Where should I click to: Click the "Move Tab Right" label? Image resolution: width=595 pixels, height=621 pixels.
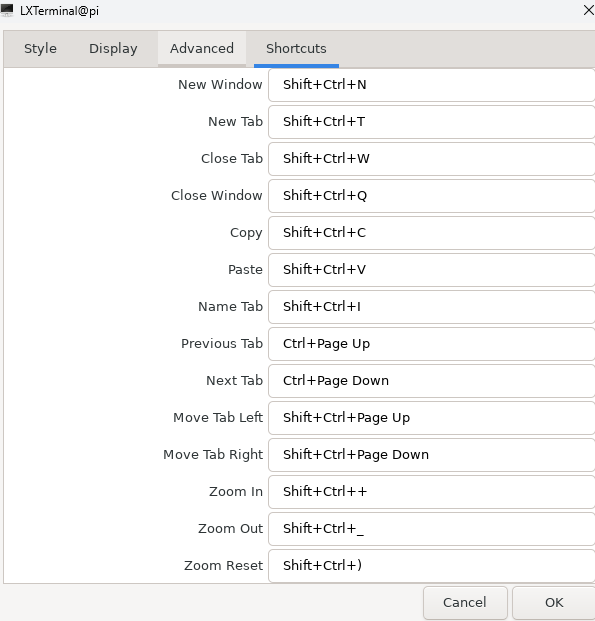point(213,455)
